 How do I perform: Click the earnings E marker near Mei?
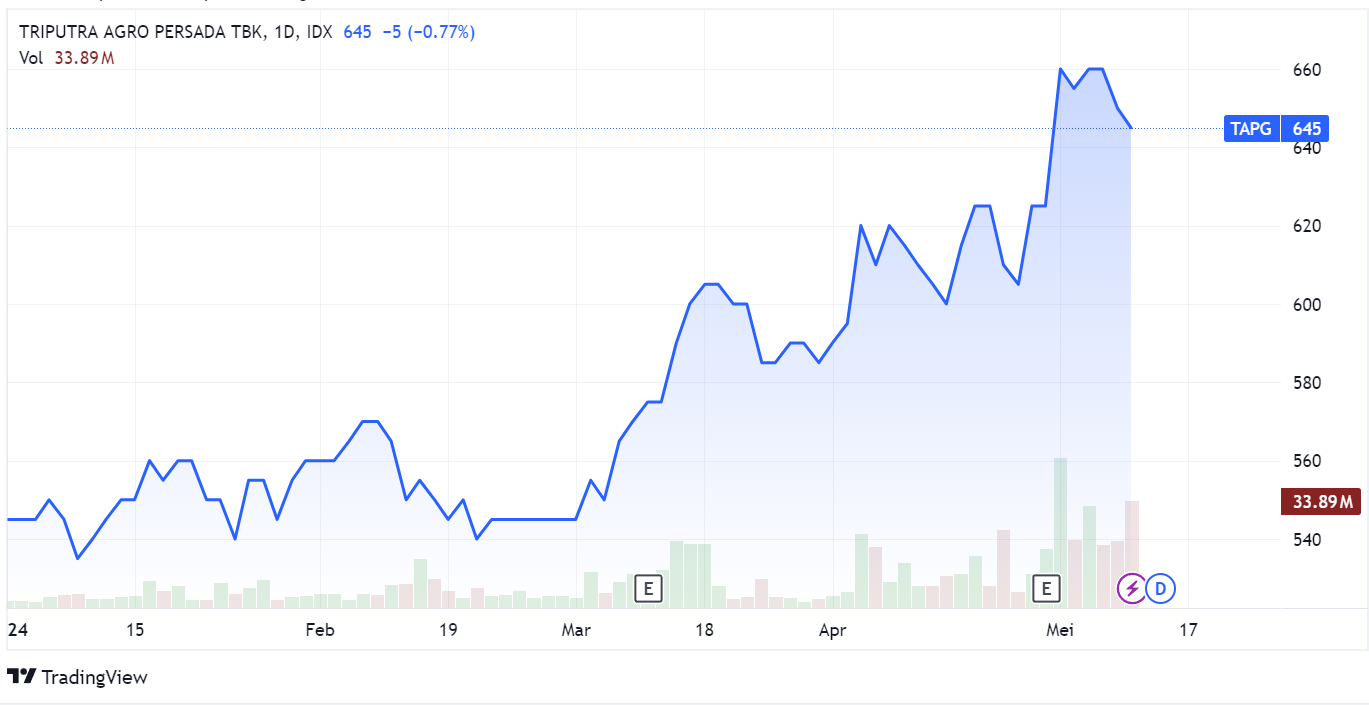point(1046,588)
